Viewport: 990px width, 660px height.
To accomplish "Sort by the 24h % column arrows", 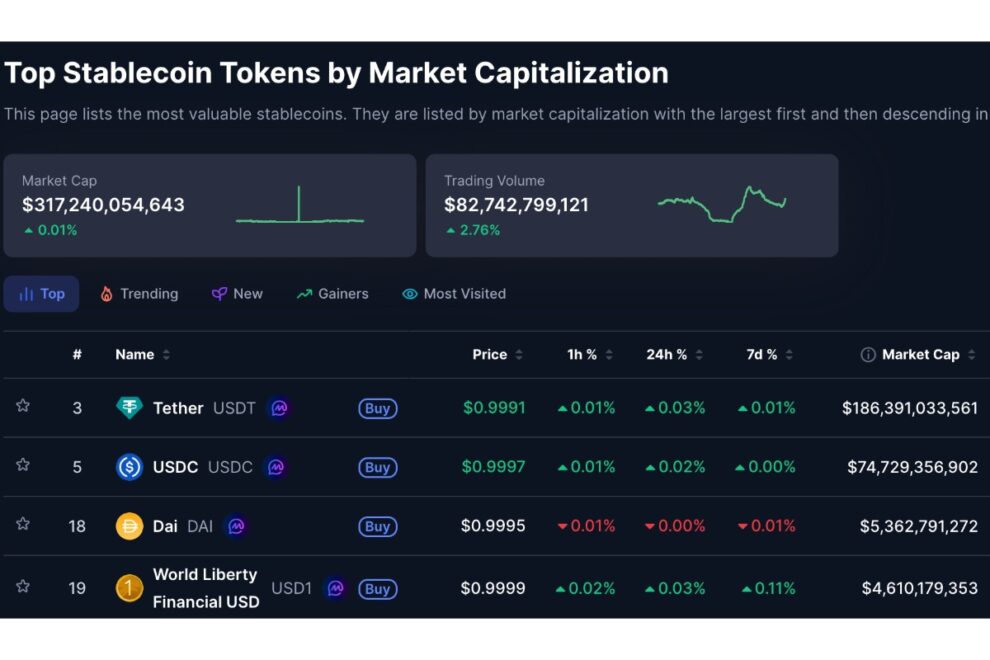I will click(x=699, y=355).
